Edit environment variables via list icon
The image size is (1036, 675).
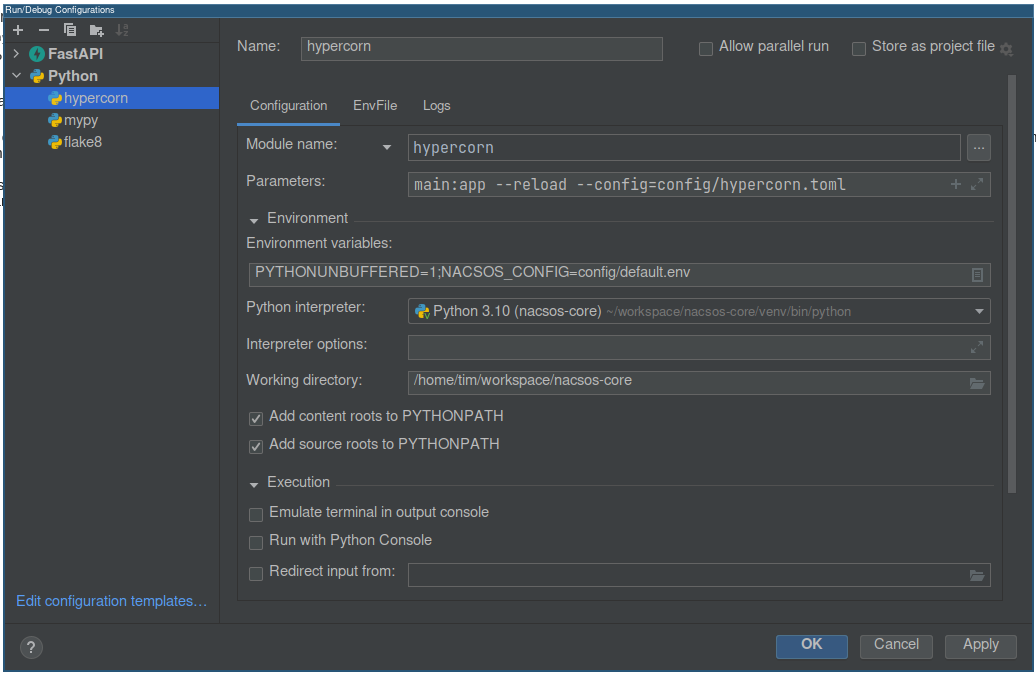click(977, 275)
